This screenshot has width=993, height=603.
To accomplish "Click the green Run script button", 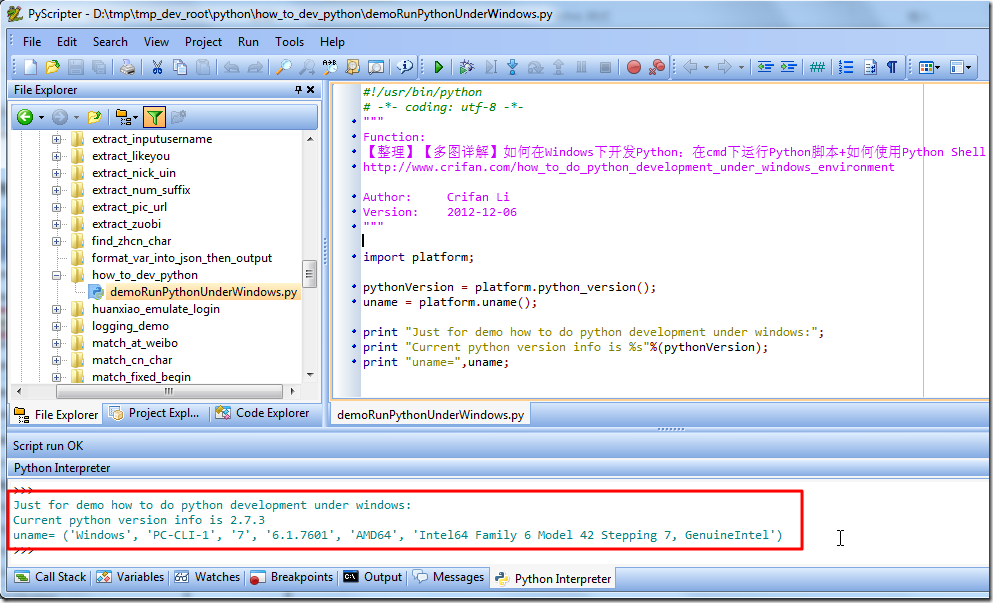I will pos(438,67).
